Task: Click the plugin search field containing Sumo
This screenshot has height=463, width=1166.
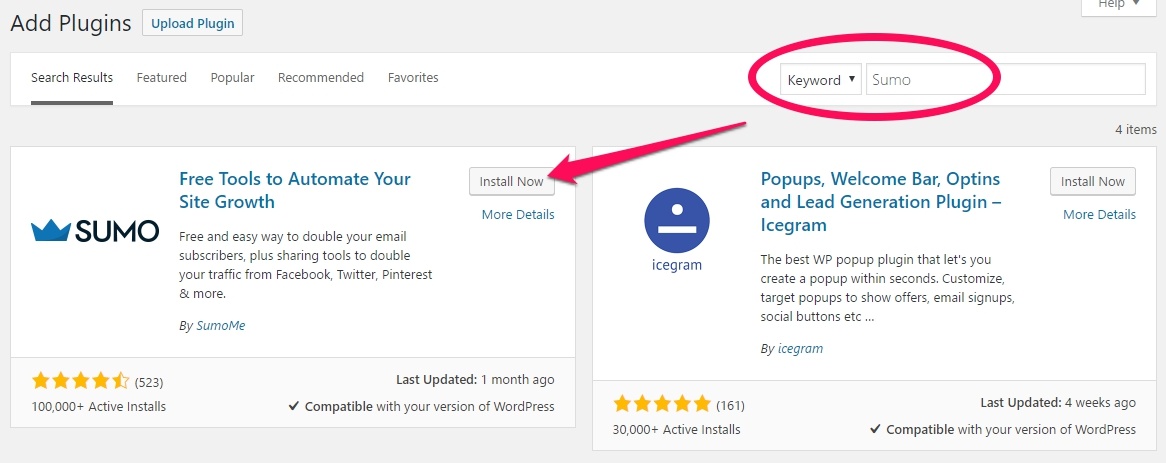Action: click(x=1005, y=80)
